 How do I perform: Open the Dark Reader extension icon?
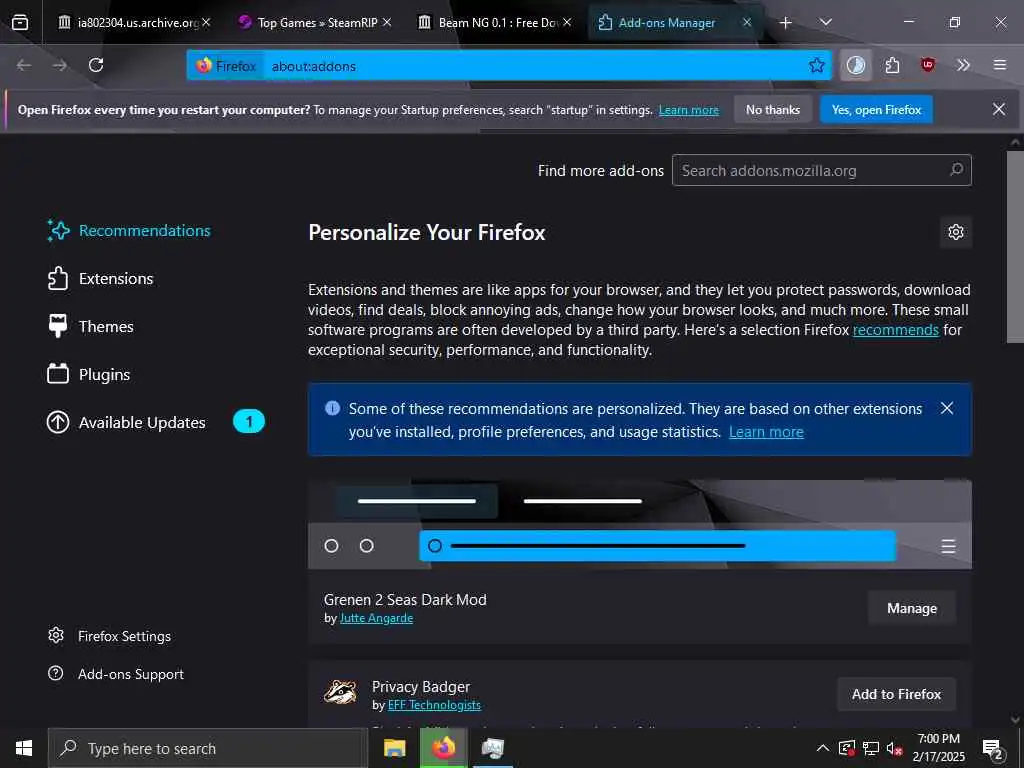(x=856, y=65)
